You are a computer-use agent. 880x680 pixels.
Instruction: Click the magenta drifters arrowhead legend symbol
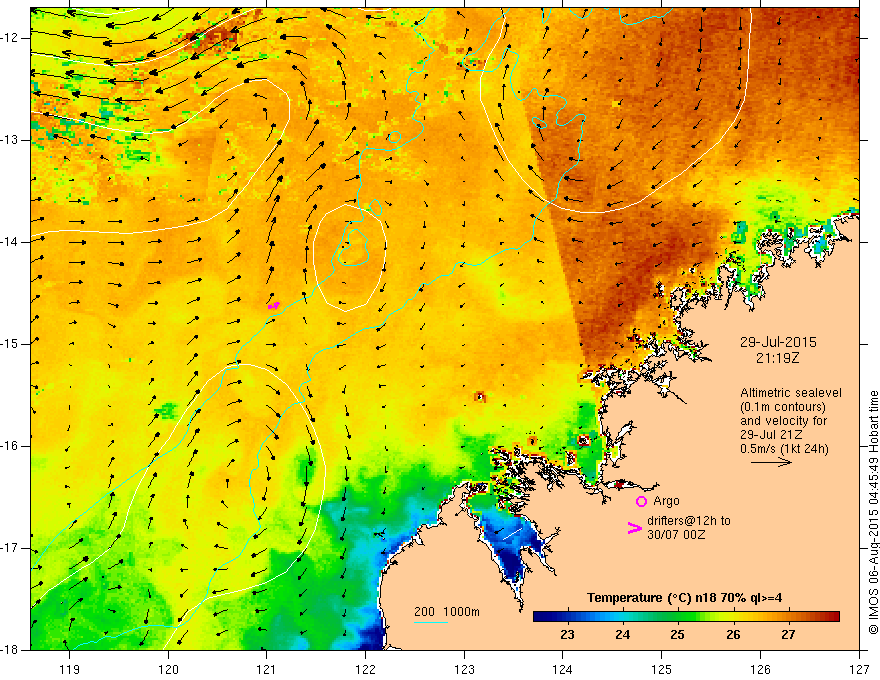[x=634, y=528]
